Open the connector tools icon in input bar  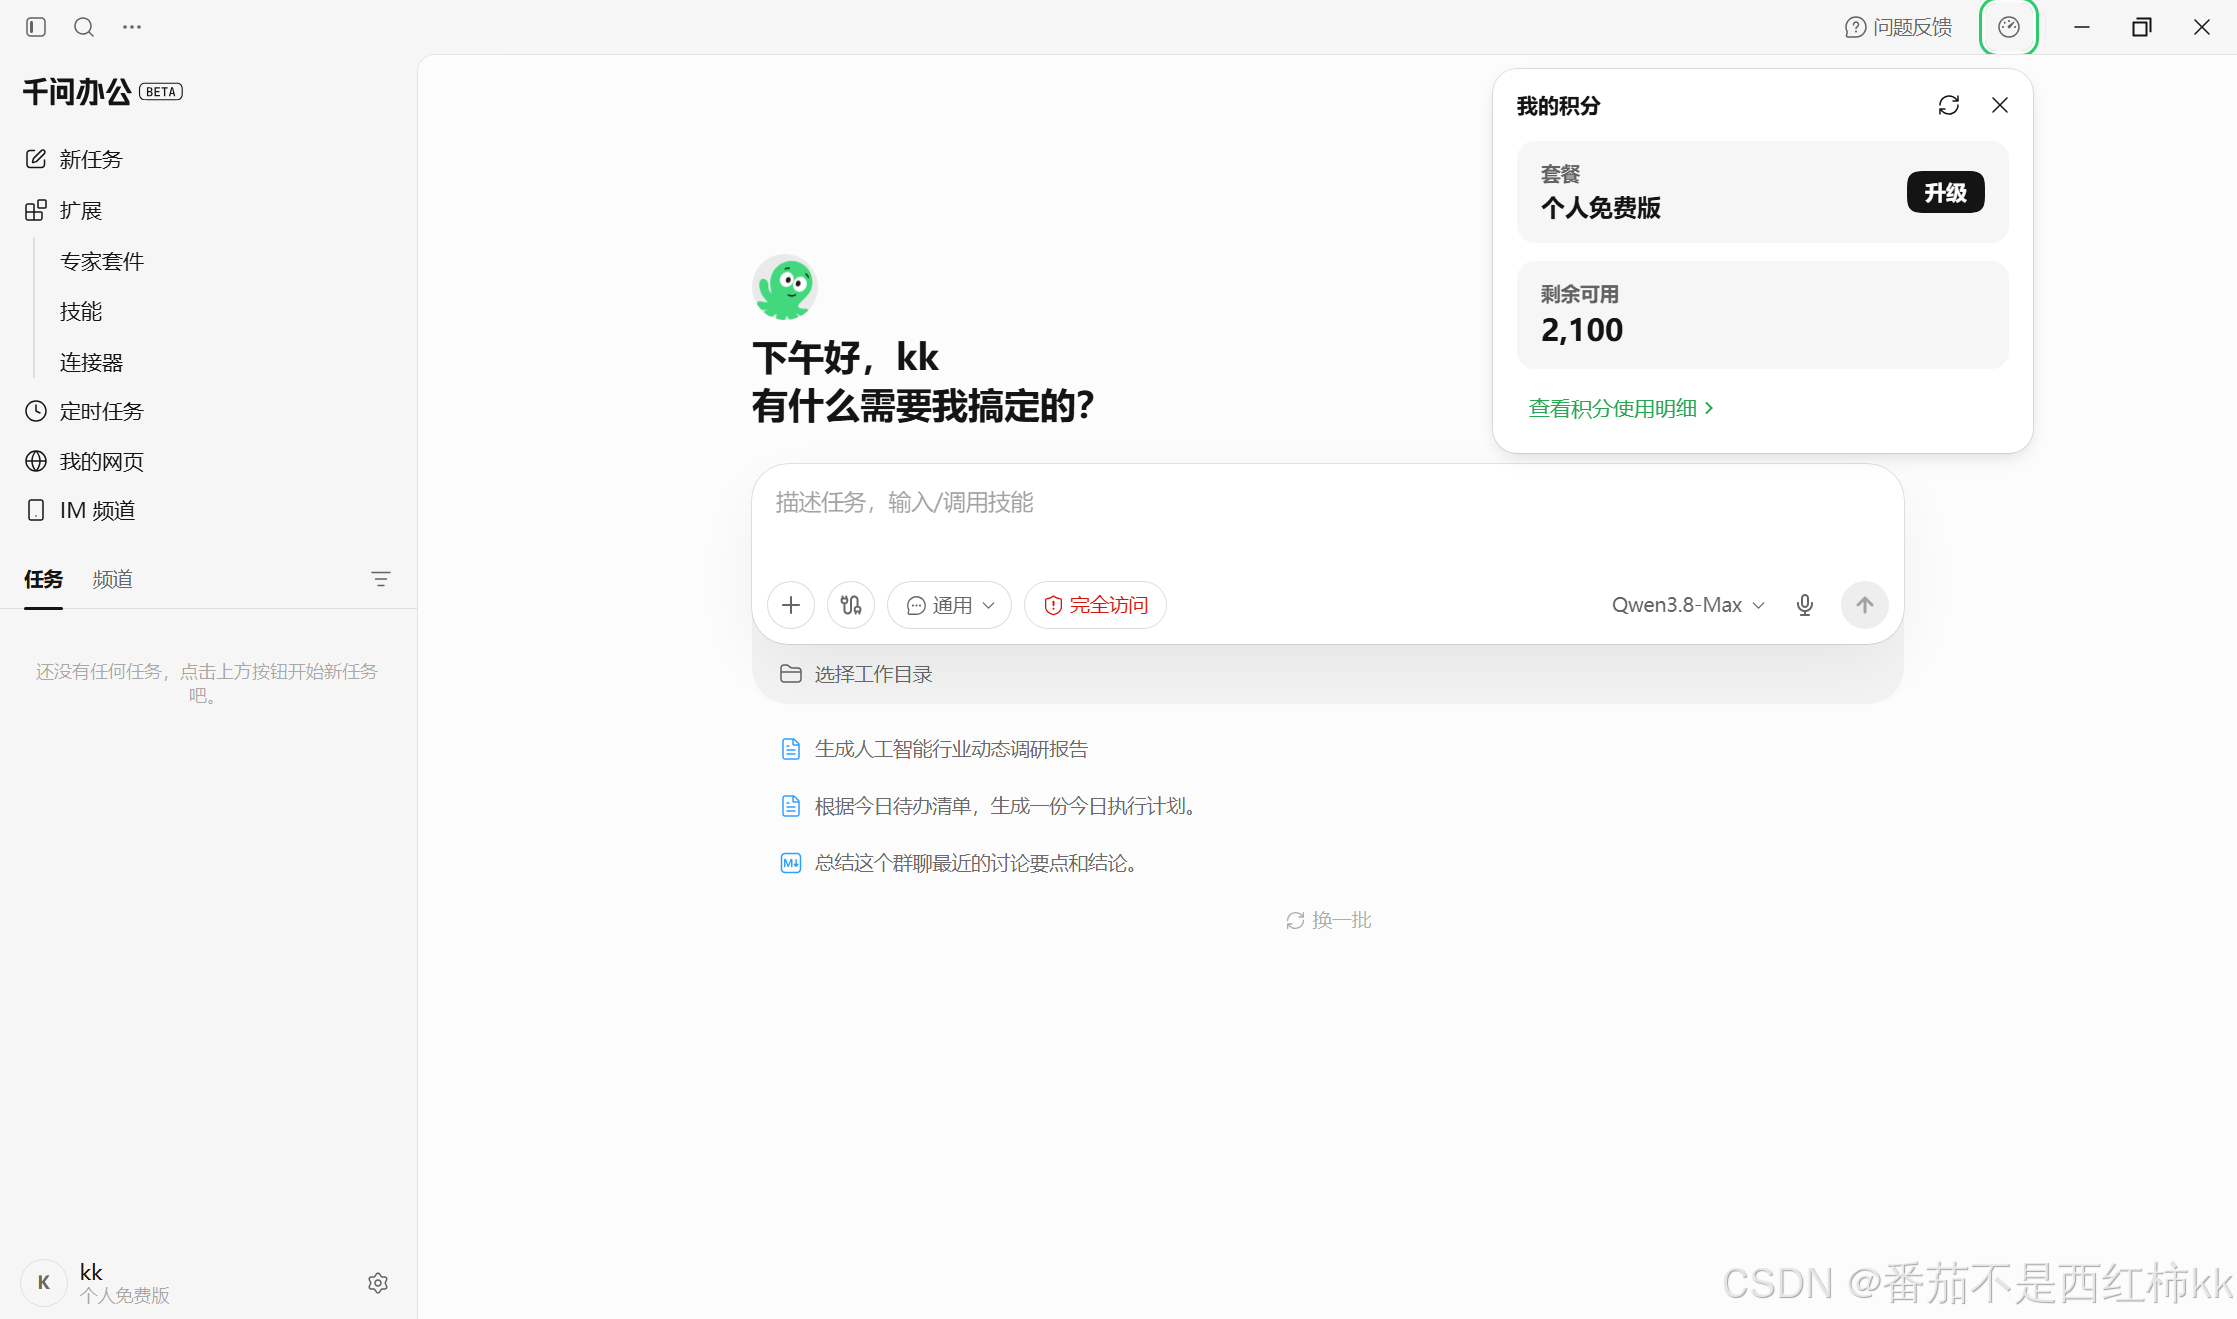tap(851, 605)
